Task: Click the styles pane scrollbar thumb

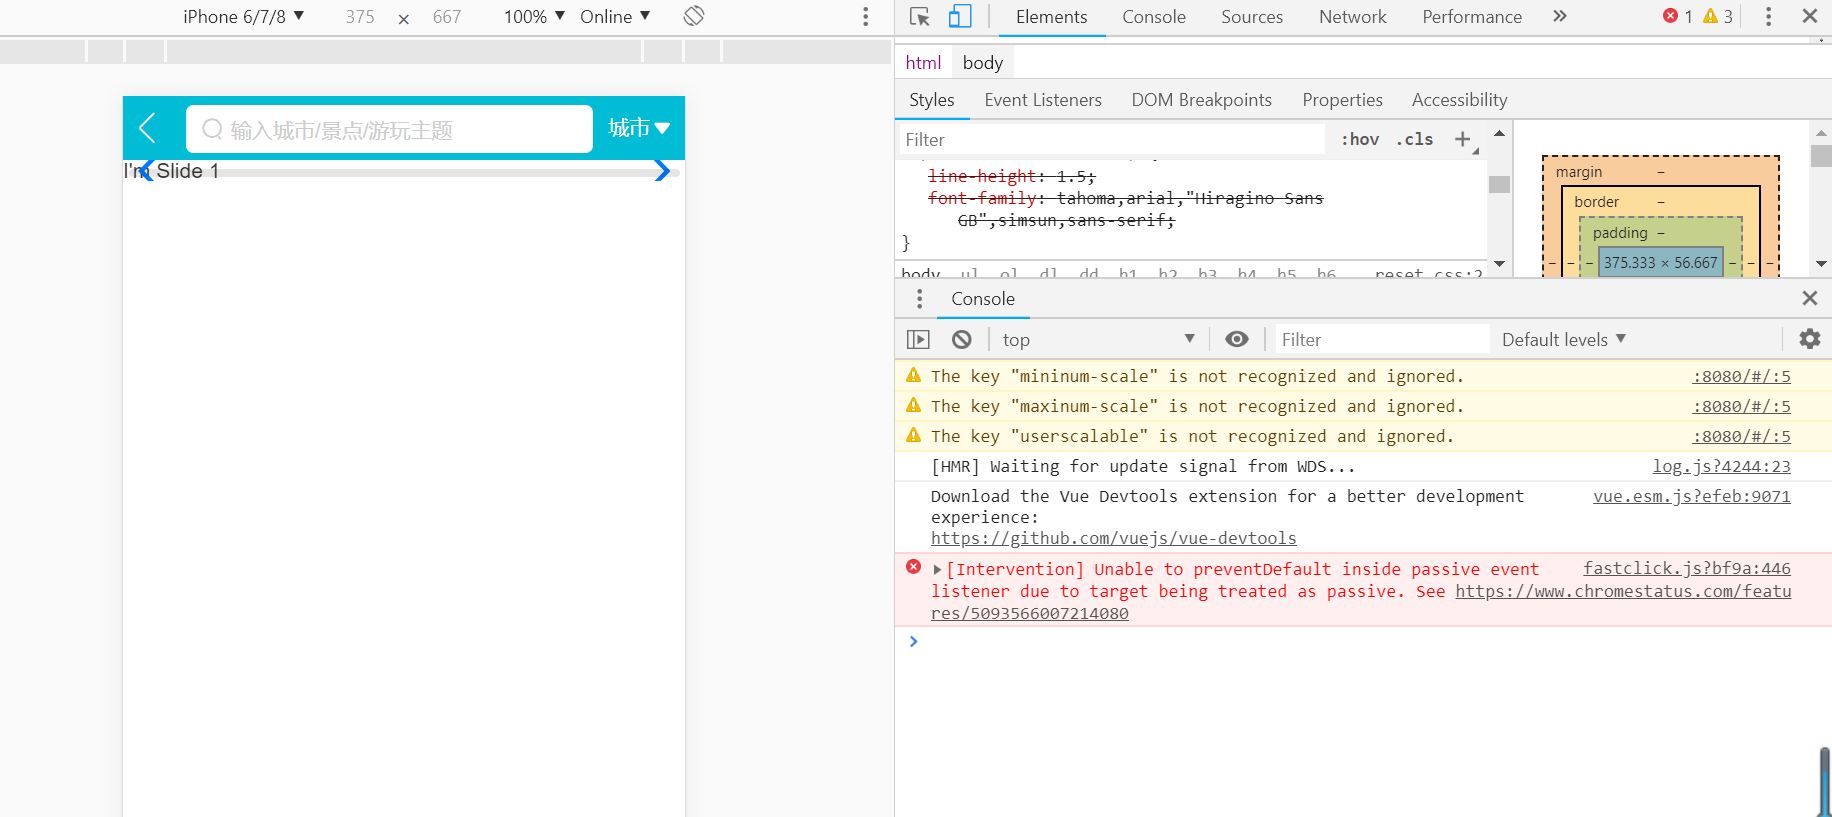Action: tap(1499, 184)
